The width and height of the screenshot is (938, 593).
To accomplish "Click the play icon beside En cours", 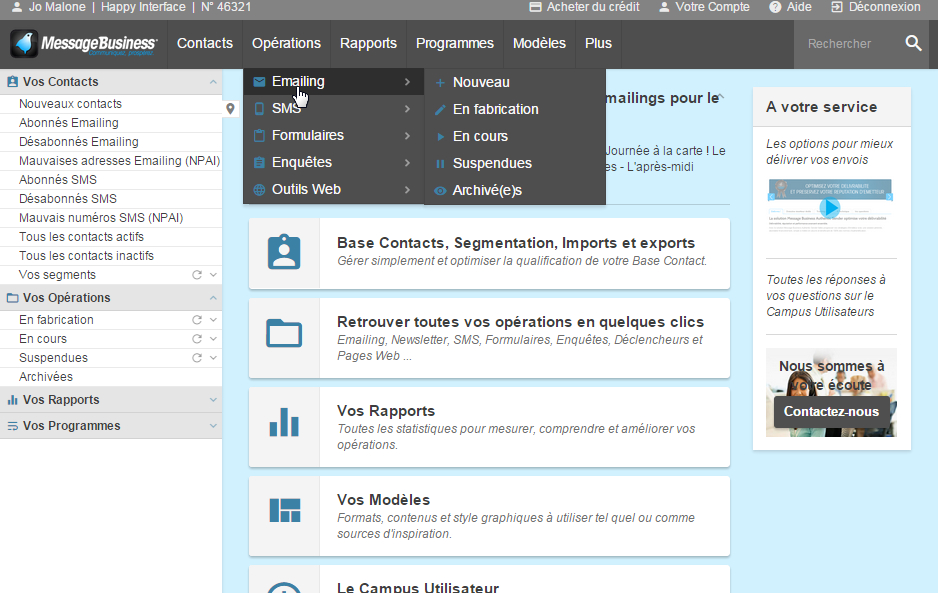I will pos(440,136).
